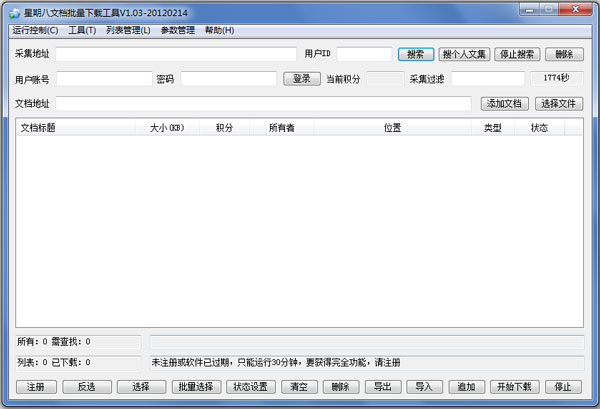Click the 搜个人文集 button

(464, 54)
